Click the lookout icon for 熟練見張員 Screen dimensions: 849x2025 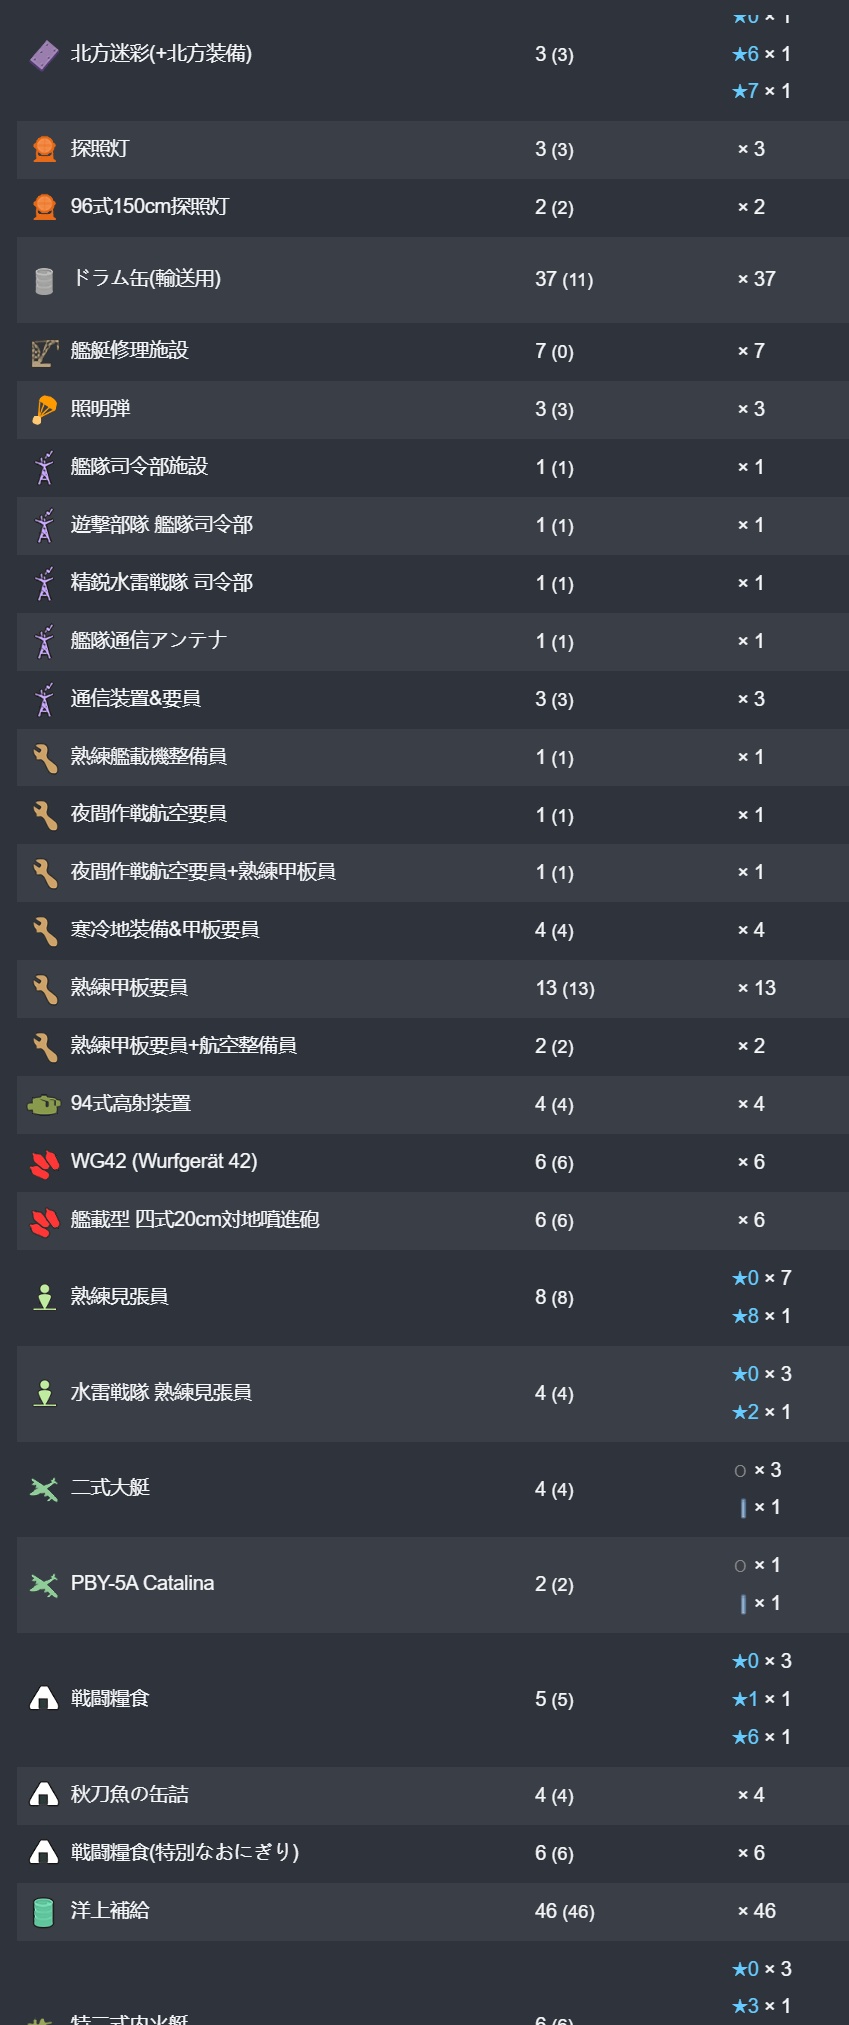(44, 1297)
